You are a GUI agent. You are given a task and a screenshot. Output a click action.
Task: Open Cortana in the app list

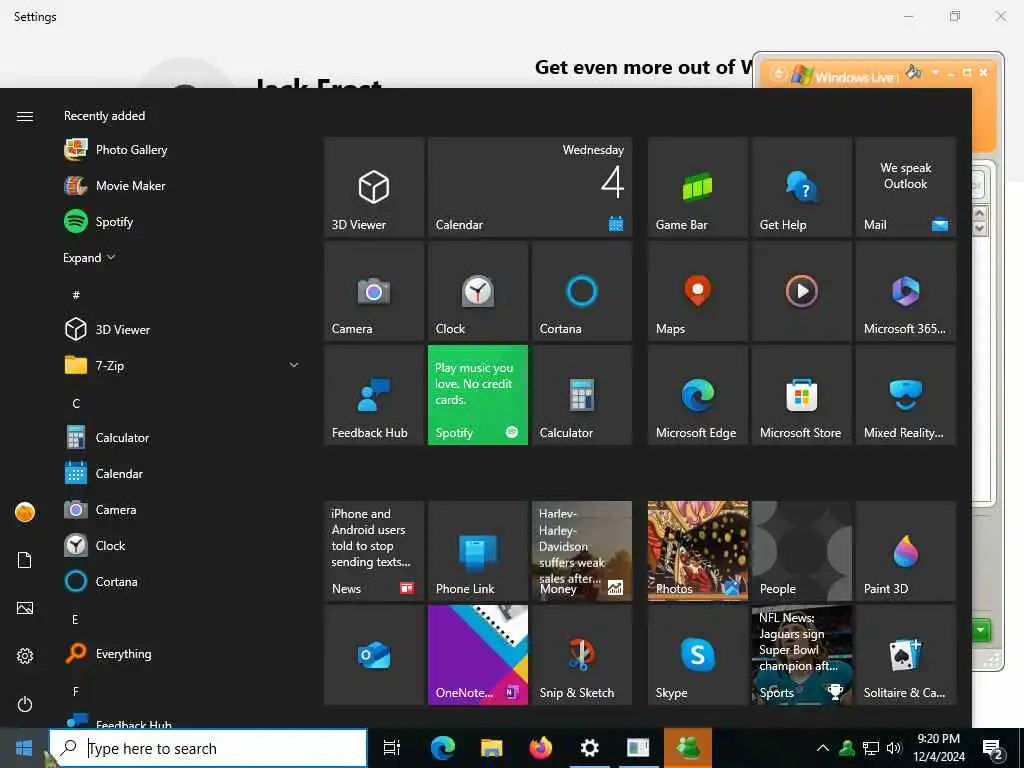click(x=182, y=581)
